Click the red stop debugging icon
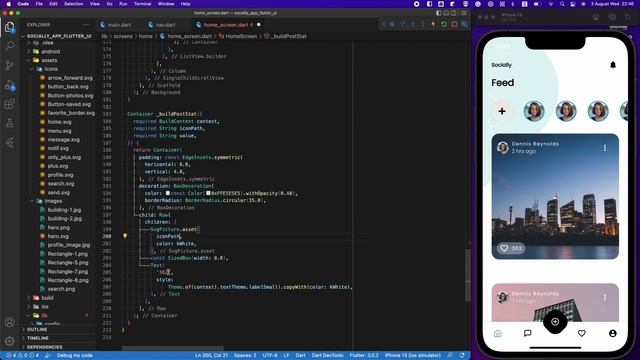 [x=454, y=24]
